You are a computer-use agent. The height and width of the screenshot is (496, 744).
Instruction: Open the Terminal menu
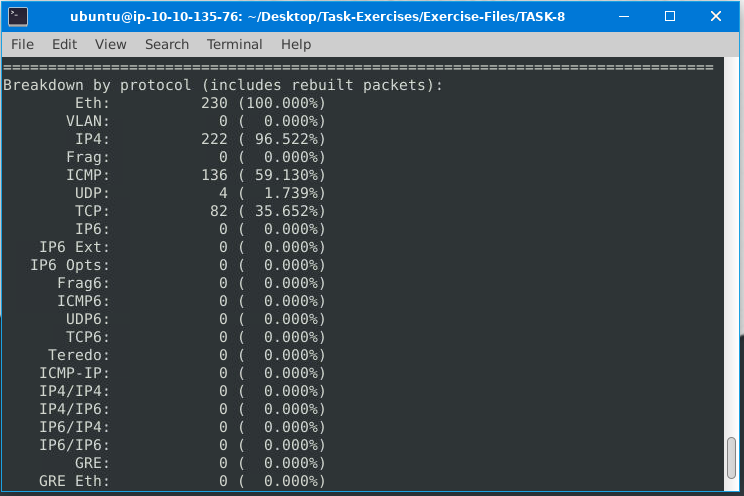pos(234,44)
